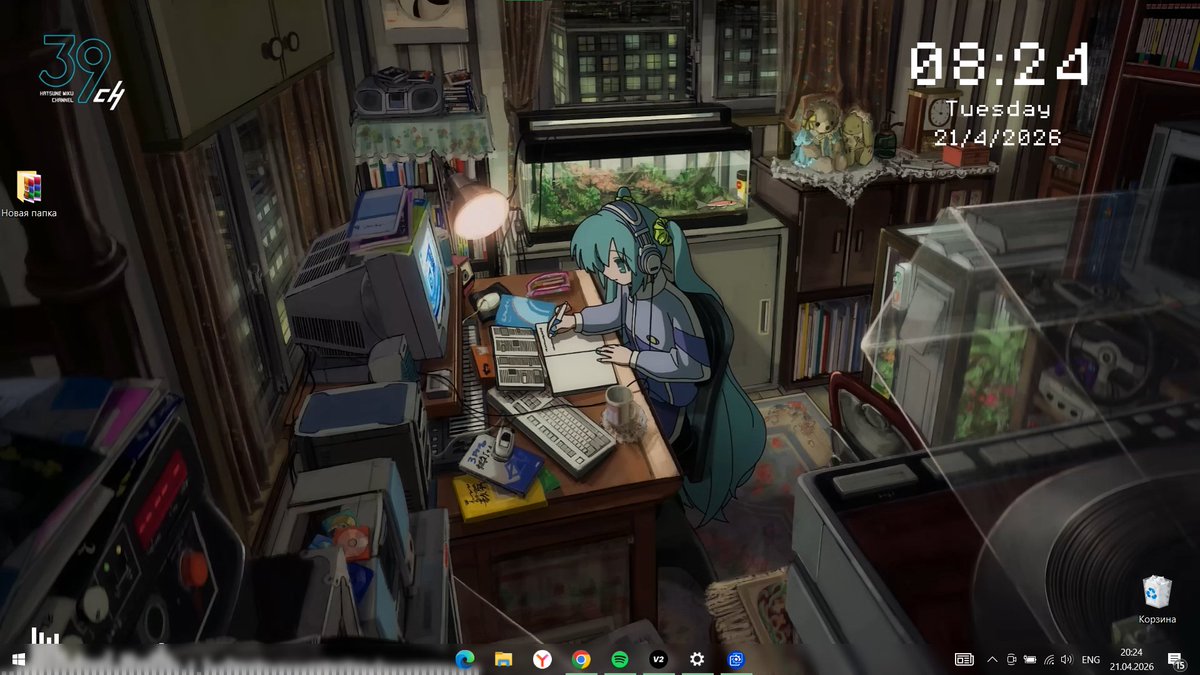
Task: Launch Microsoft Edge from taskbar
Action: click(464, 660)
